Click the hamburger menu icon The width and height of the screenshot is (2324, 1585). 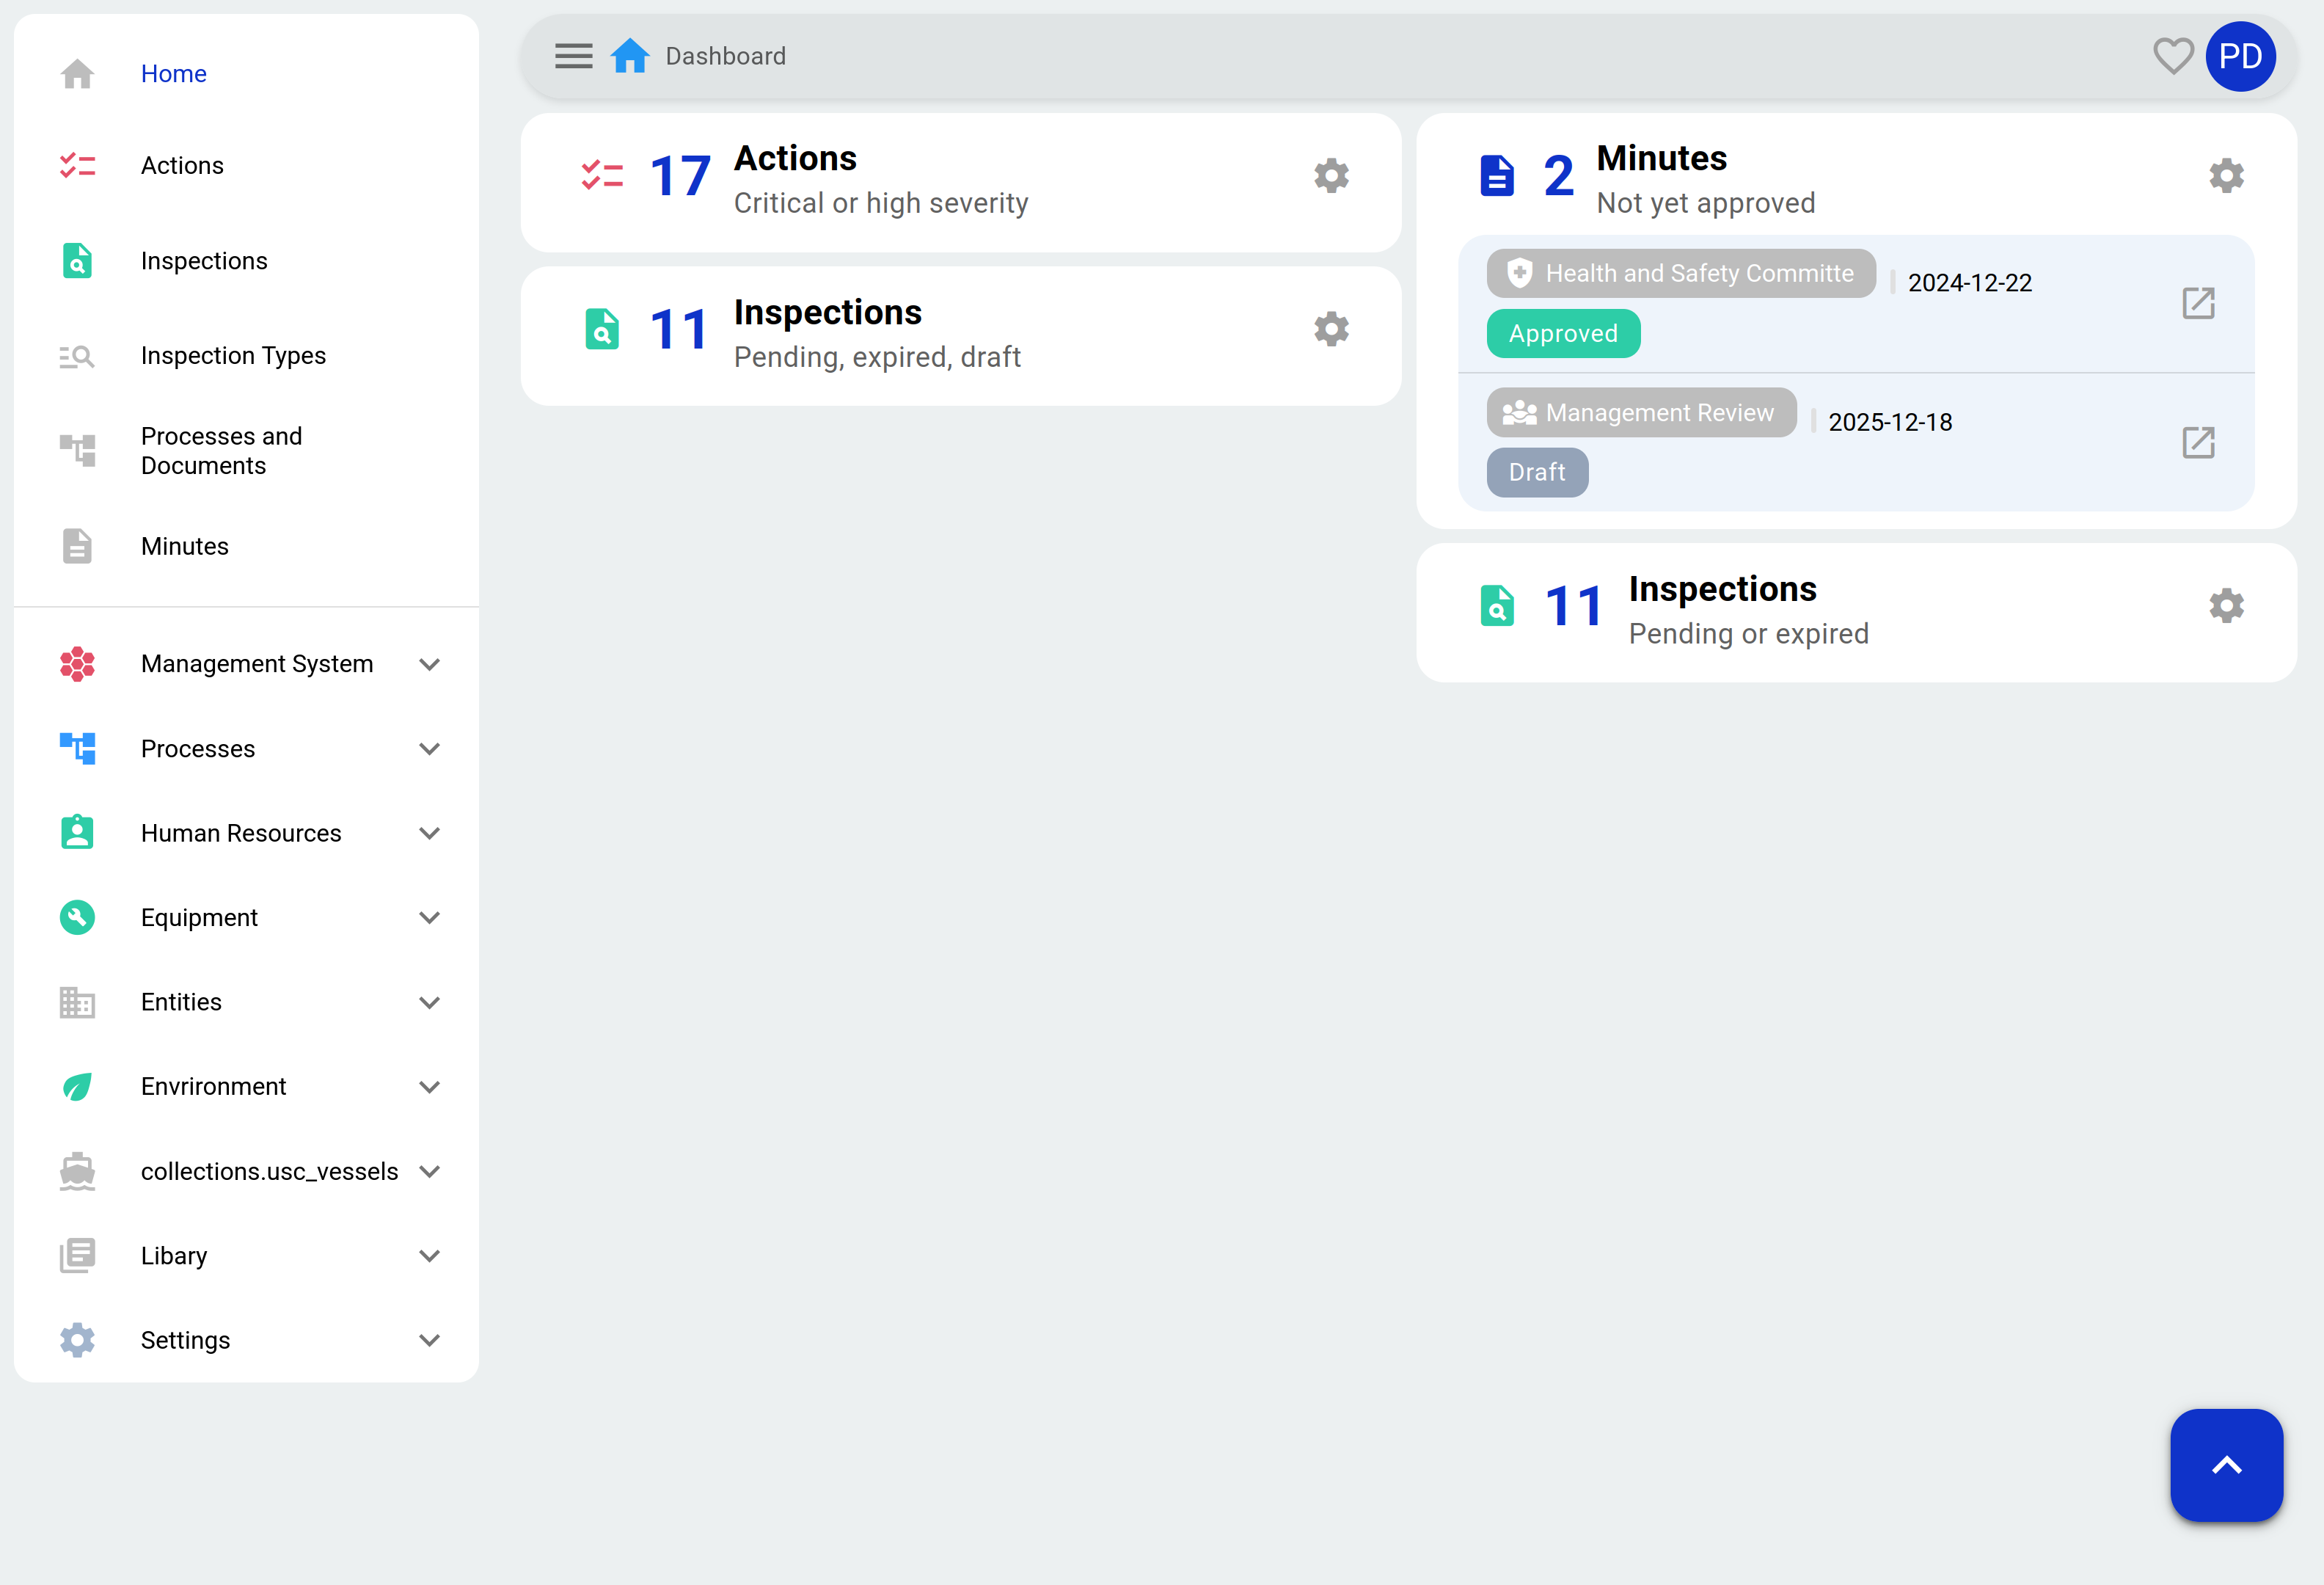pyautogui.click(x=573, y=56)
